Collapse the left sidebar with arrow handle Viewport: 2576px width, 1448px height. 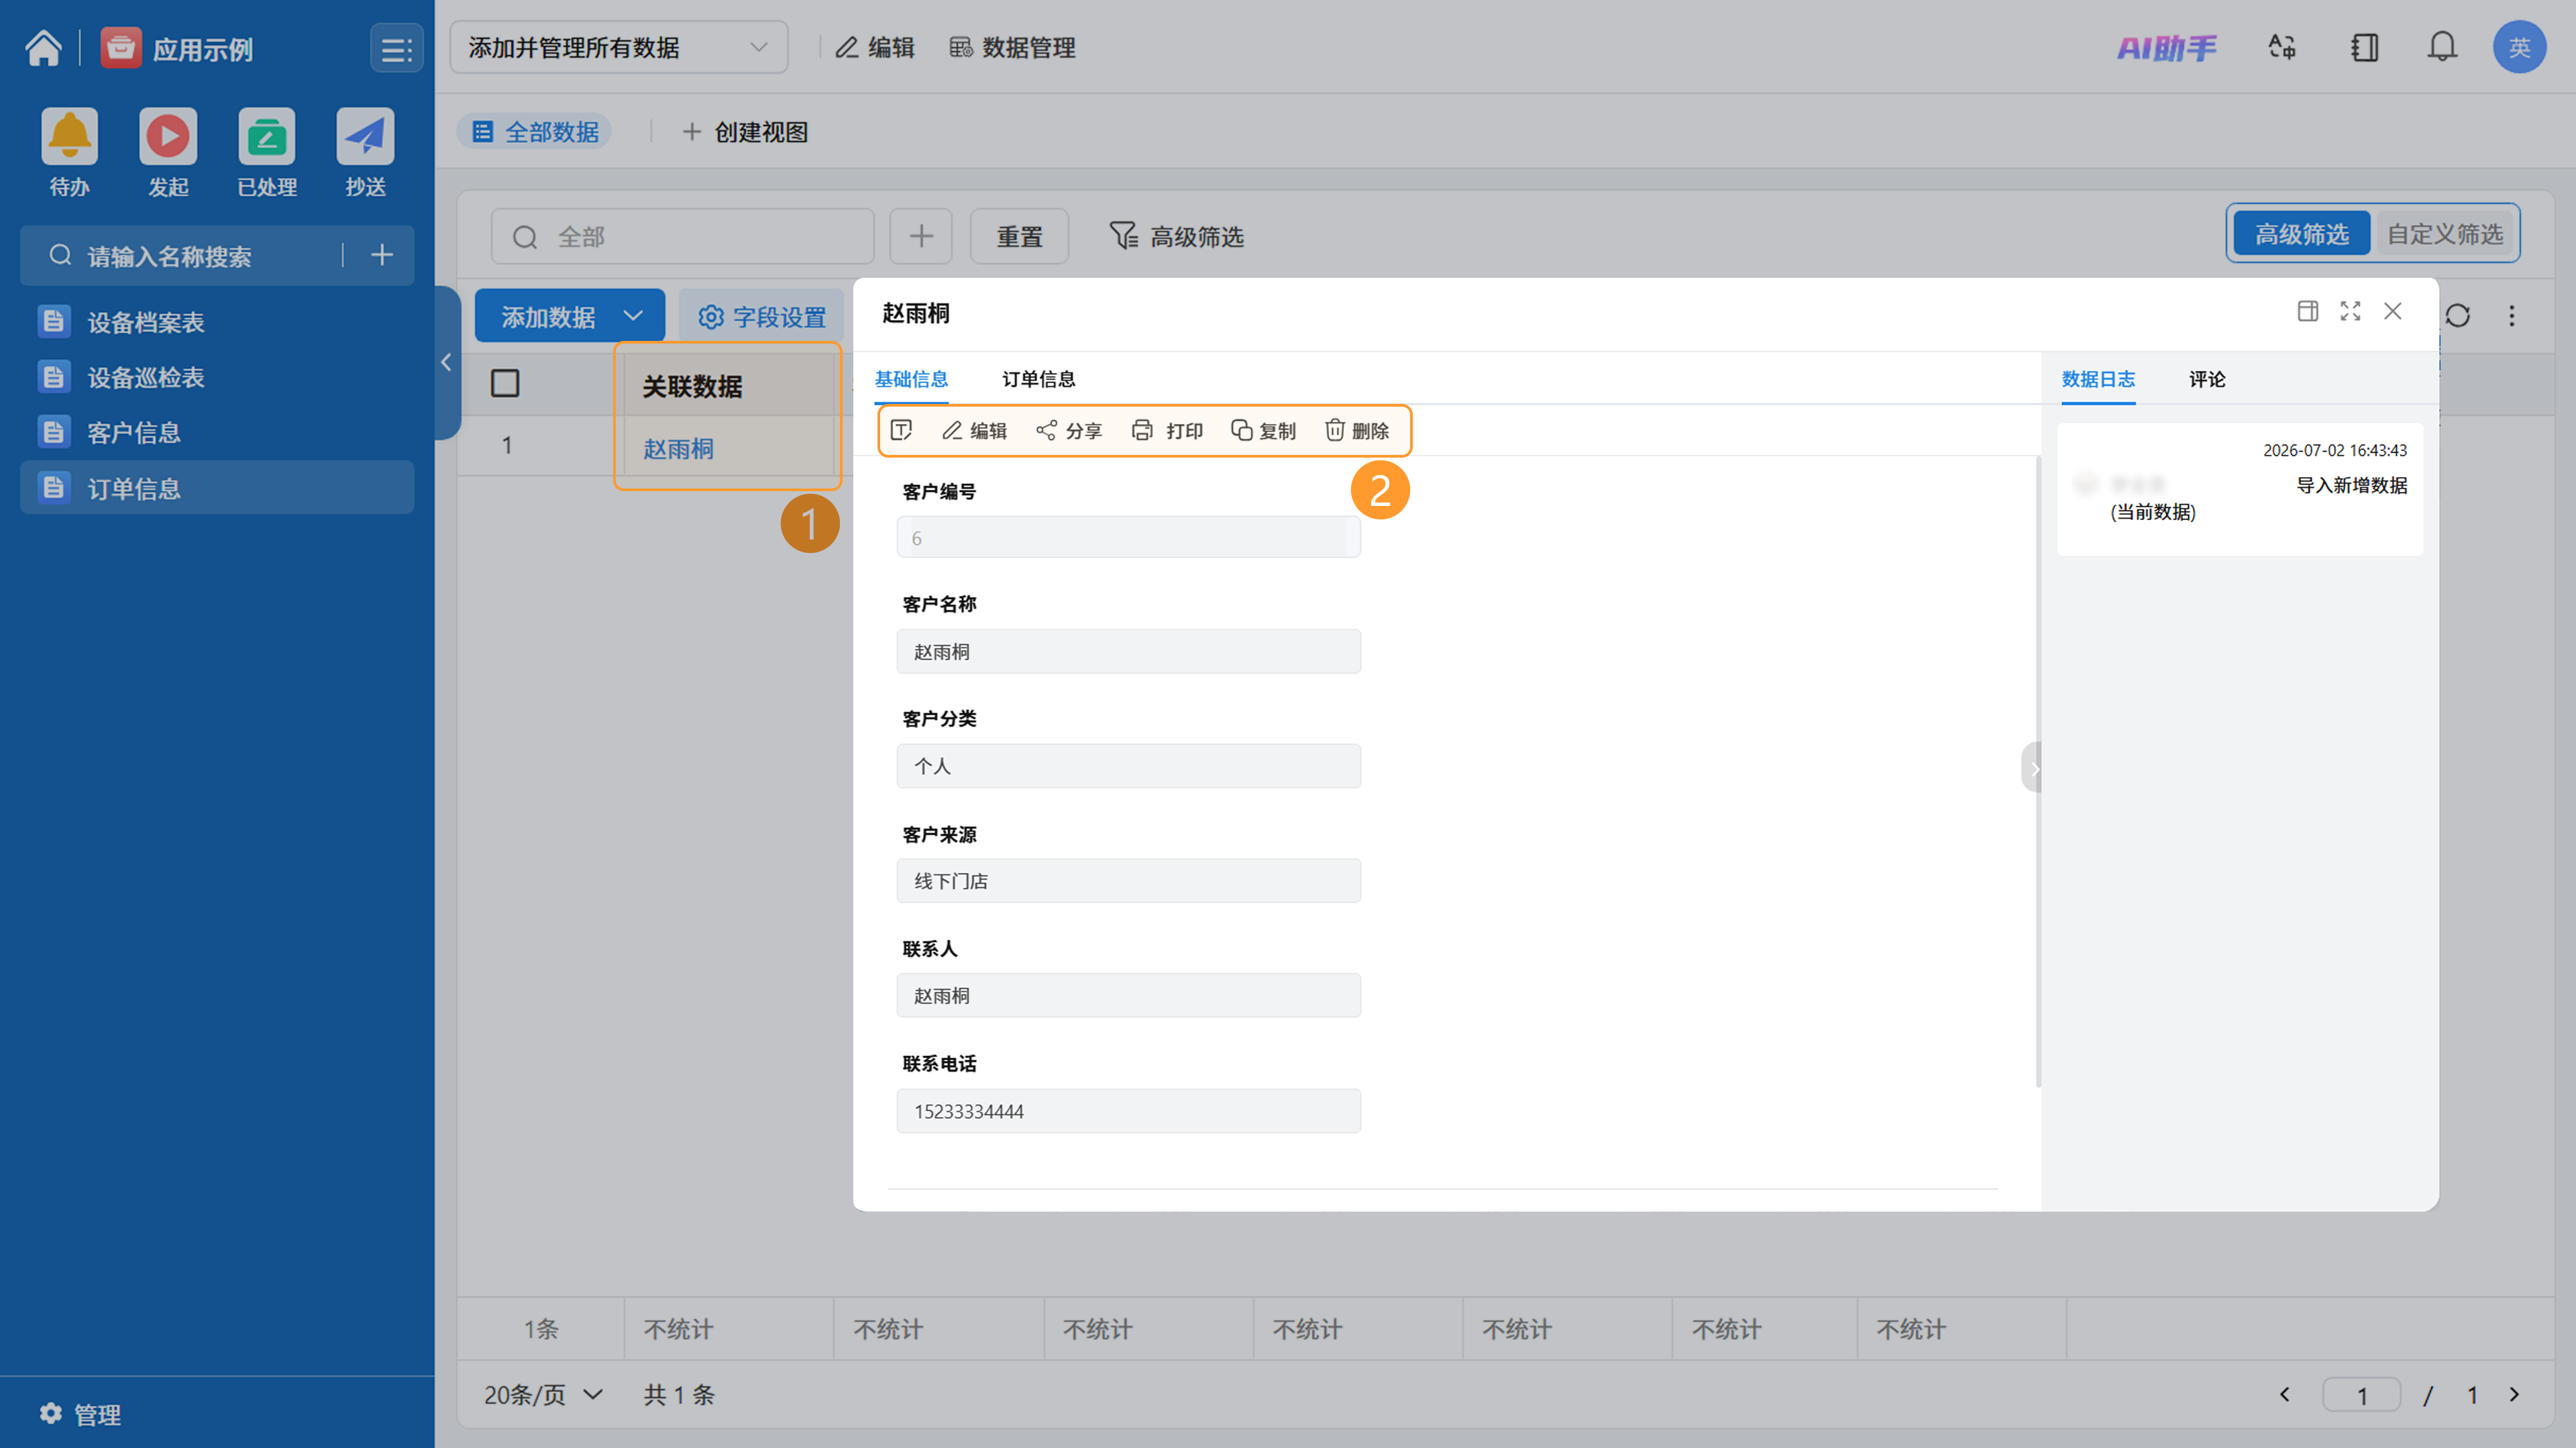(x=447, y=362)
